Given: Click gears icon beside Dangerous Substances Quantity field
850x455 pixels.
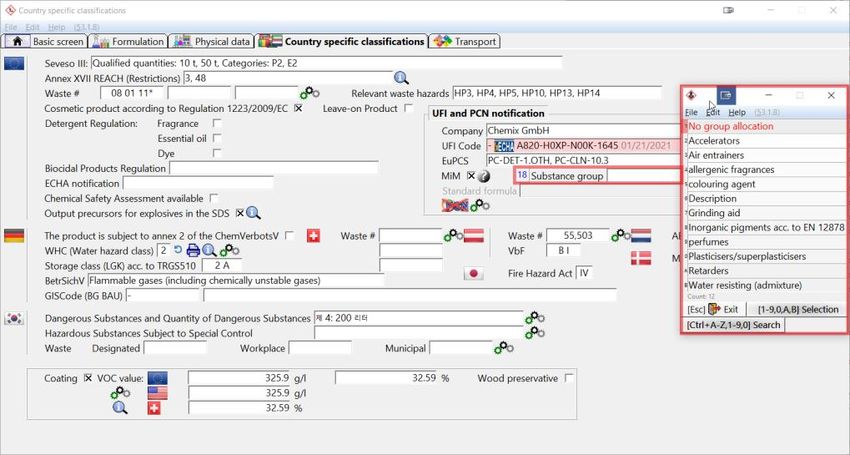Looking at the screenshot, I should coord(535,318).
